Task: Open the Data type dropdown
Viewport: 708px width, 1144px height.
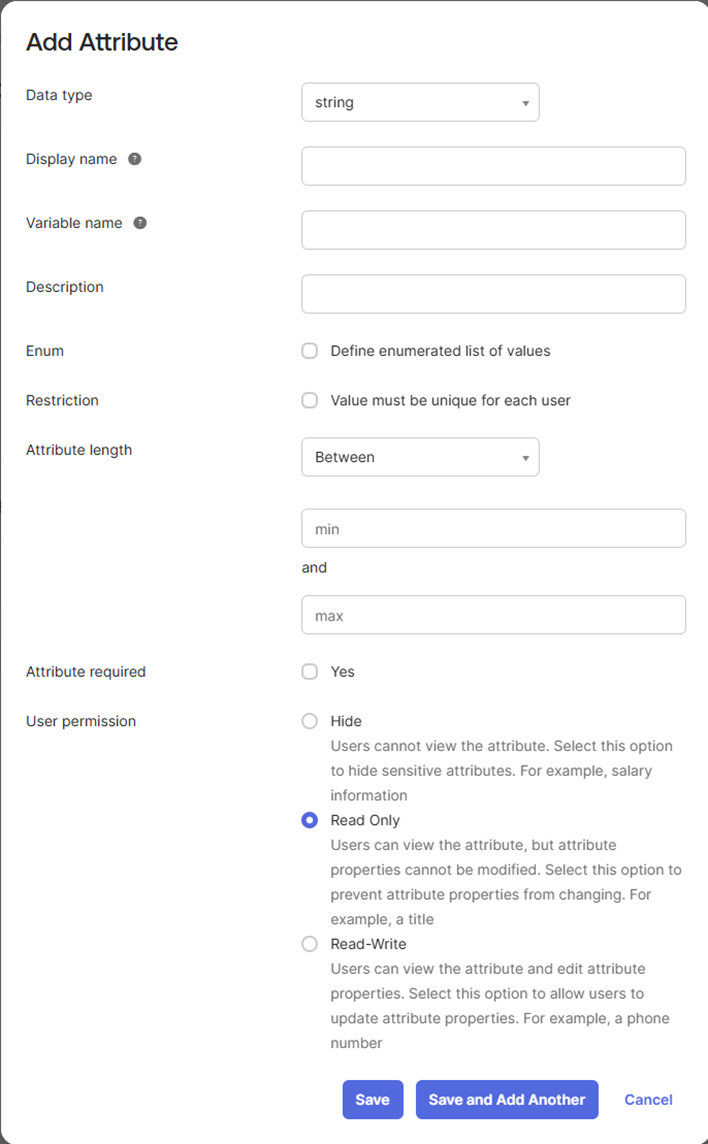Action: 420,102
